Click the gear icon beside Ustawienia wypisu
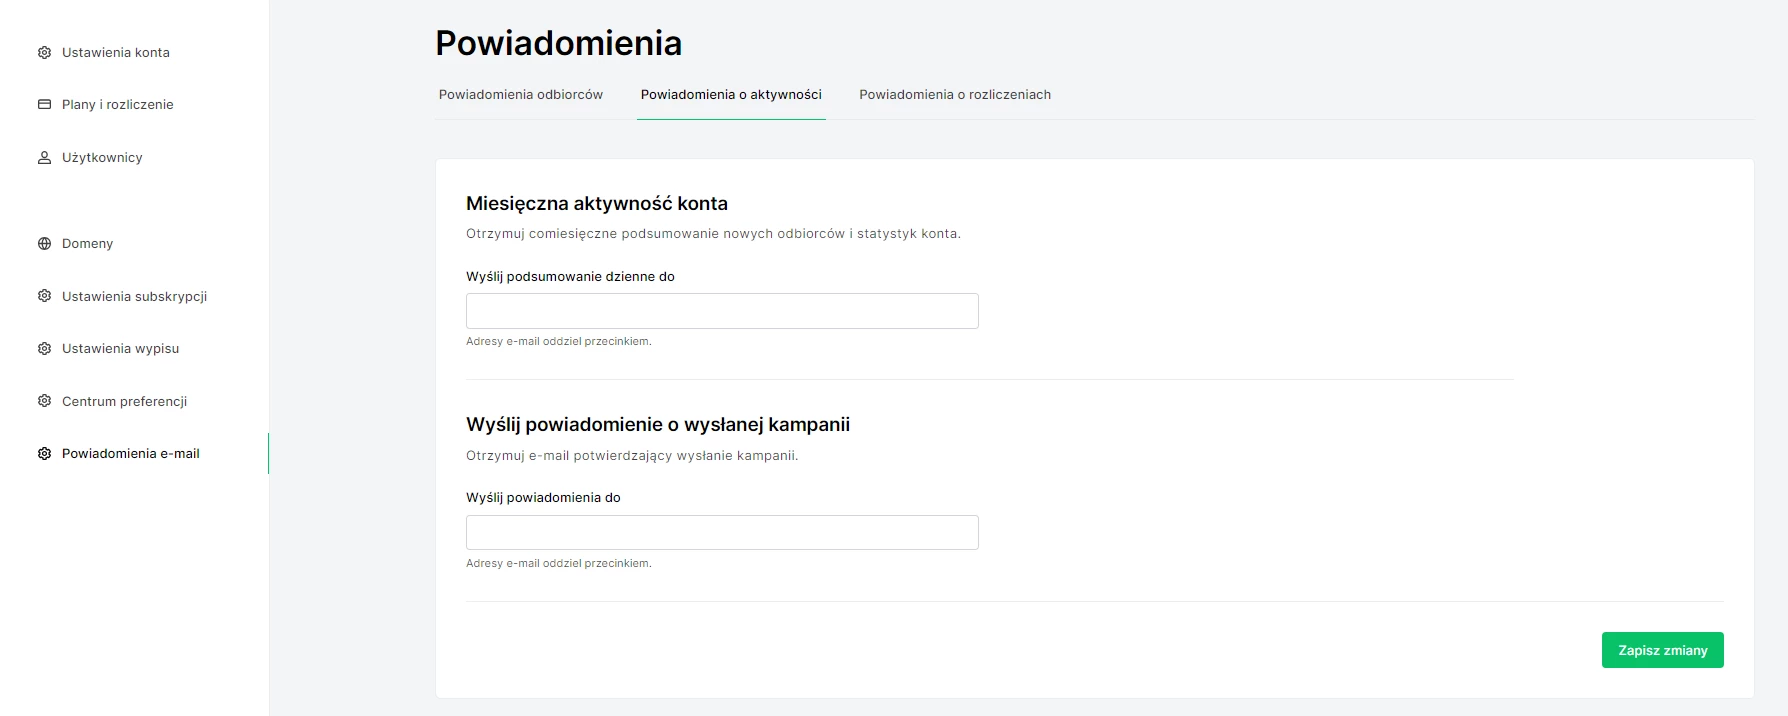Image resolution: width=1788 pixels, height=716 pixels. (44, 348)
